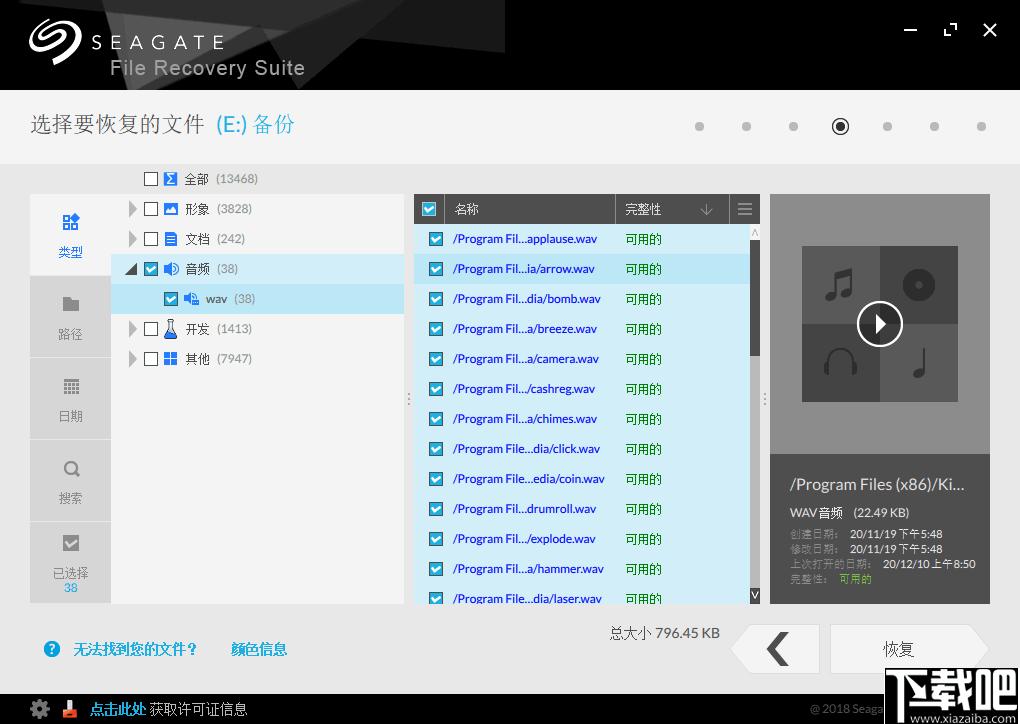Collapse the 音频 category tree node
This screenshot has height=724, width=1020.
131,269
